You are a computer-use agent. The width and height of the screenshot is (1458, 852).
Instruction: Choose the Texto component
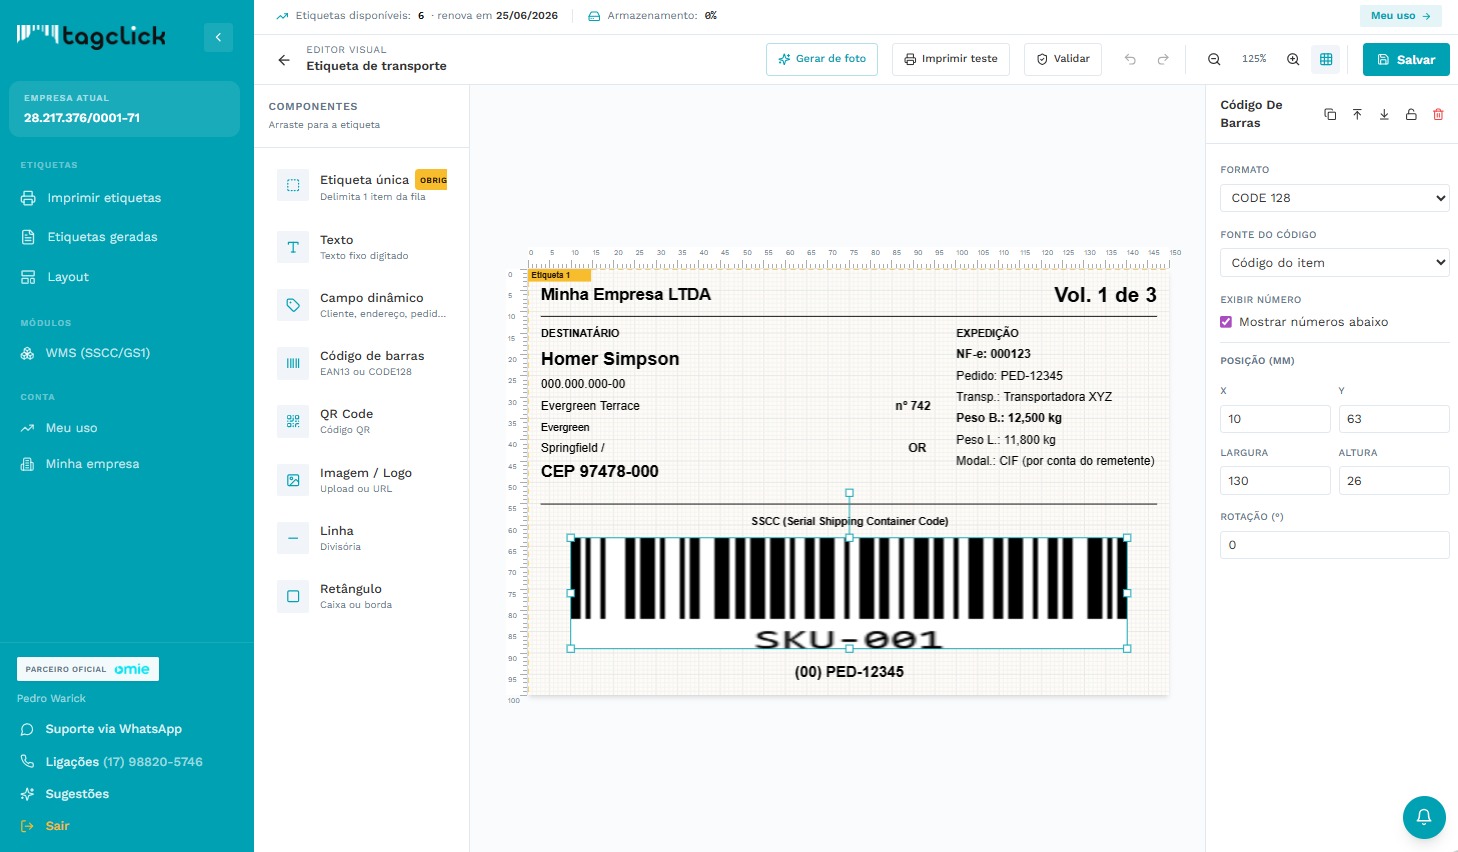(x=362, y=246)
